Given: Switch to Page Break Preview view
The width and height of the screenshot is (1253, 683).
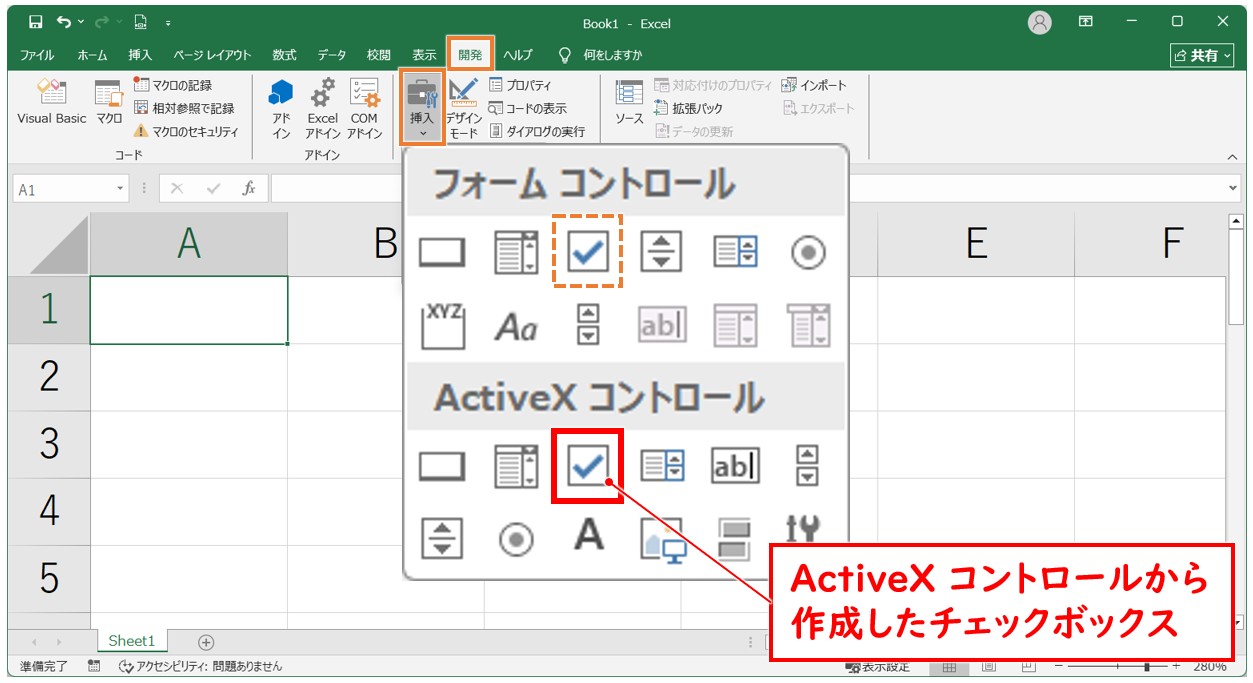Looking at the screenshot, I should point(1027,666).
